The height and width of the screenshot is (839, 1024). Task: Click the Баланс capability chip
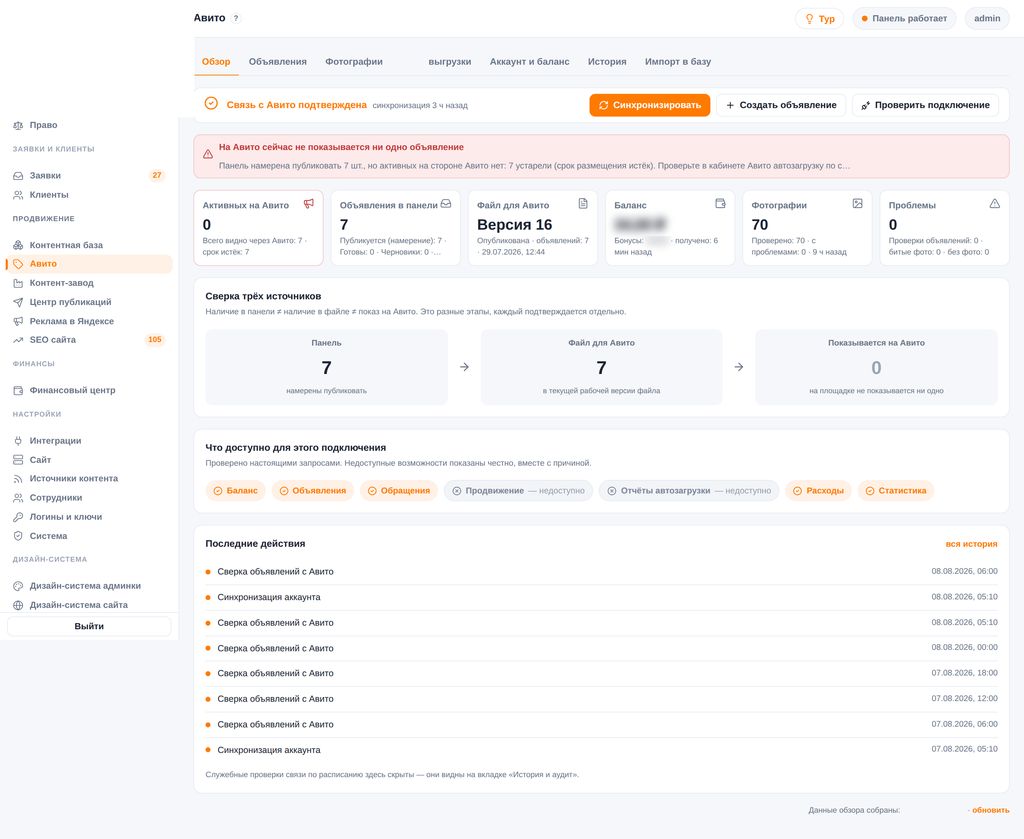236,491
